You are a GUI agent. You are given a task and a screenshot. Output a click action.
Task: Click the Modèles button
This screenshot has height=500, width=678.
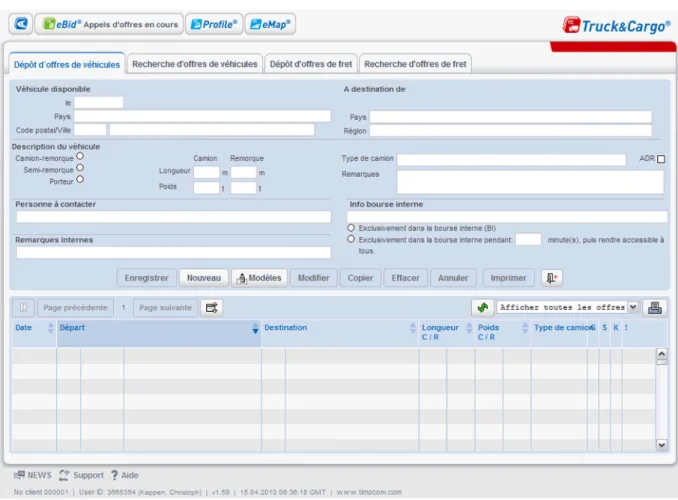coord(259,278)
